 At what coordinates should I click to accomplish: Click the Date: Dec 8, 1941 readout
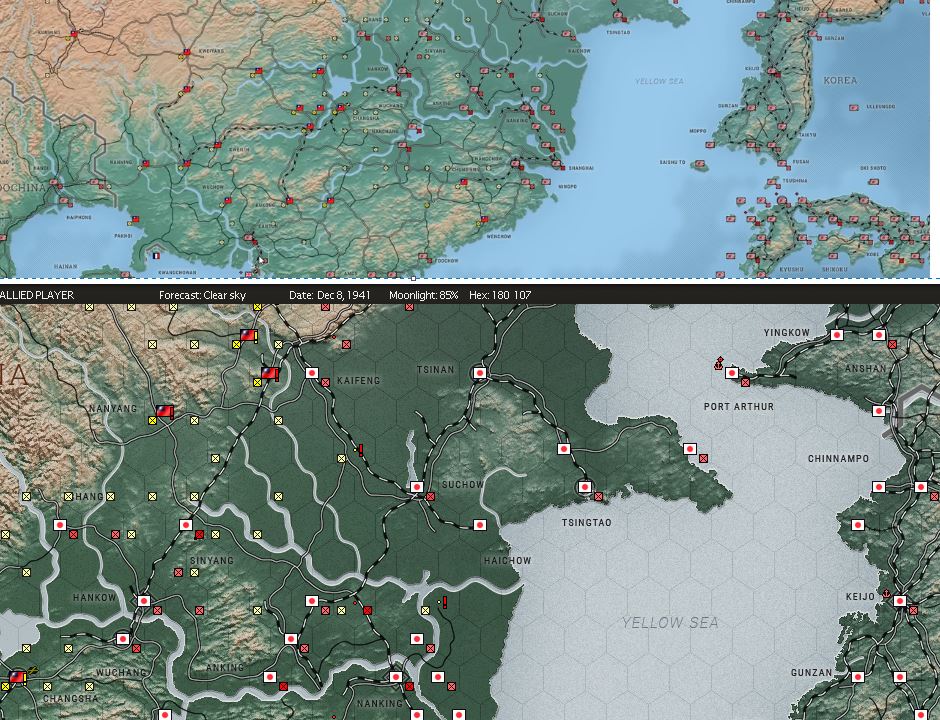point(330,295)
